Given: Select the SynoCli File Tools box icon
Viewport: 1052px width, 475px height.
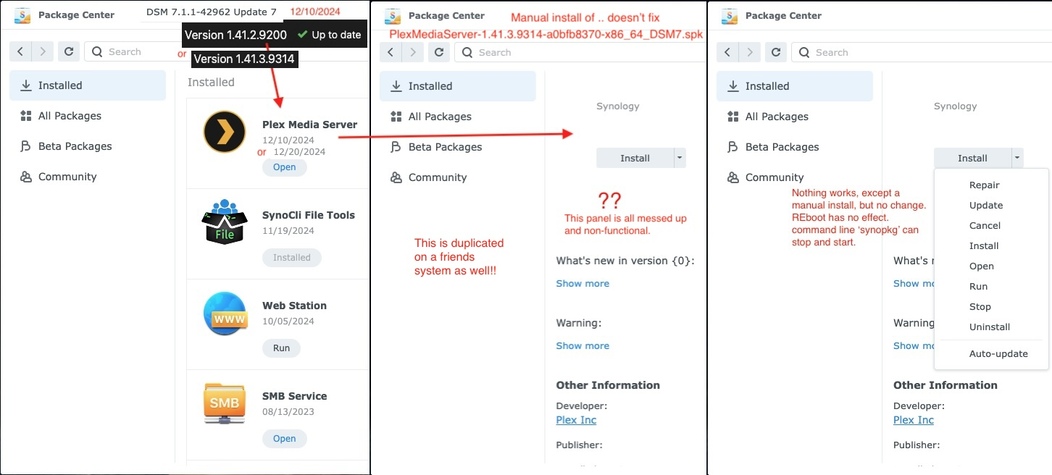Looking at the screenshot, I should click(x=224, y=223).
